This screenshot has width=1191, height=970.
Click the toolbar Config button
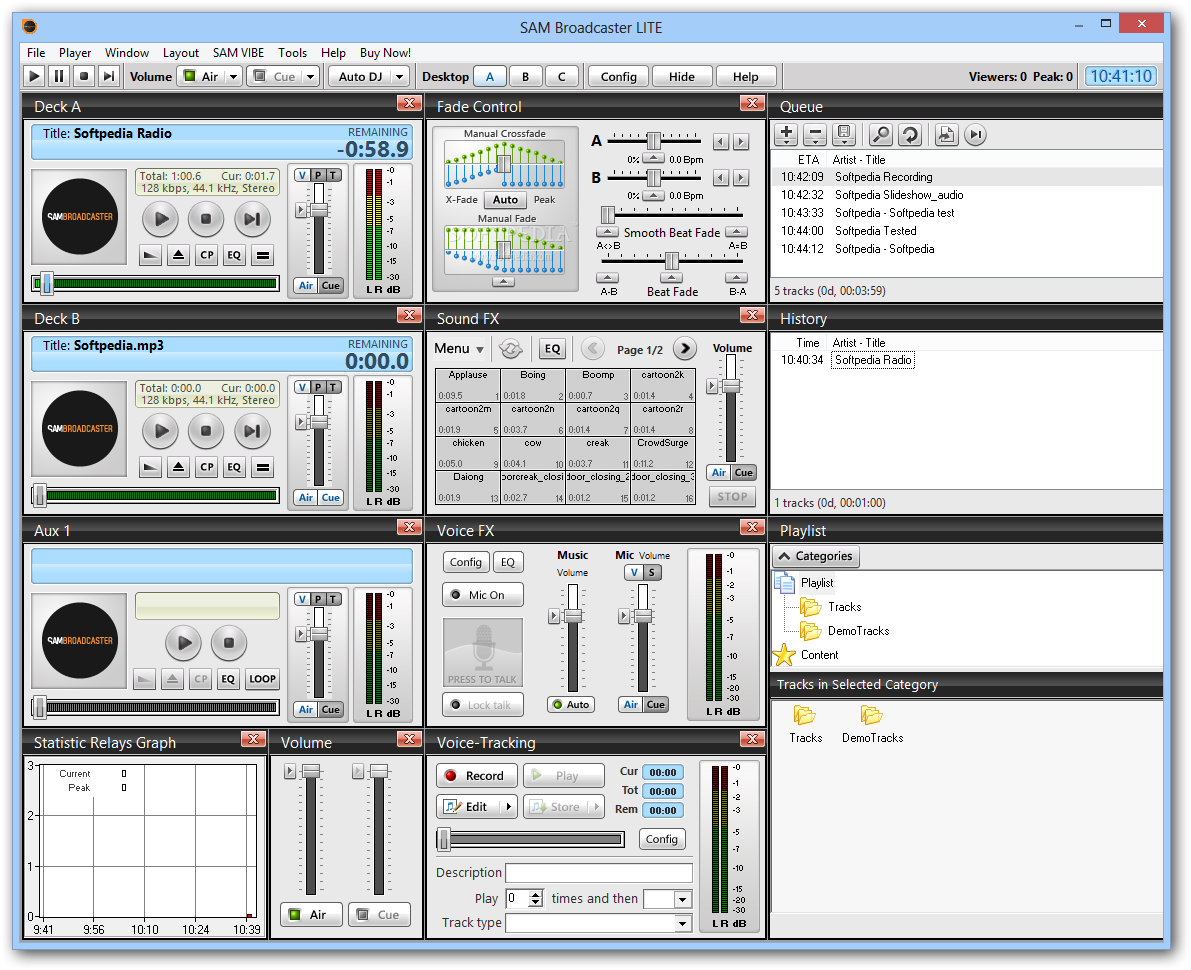pos(618,77)
